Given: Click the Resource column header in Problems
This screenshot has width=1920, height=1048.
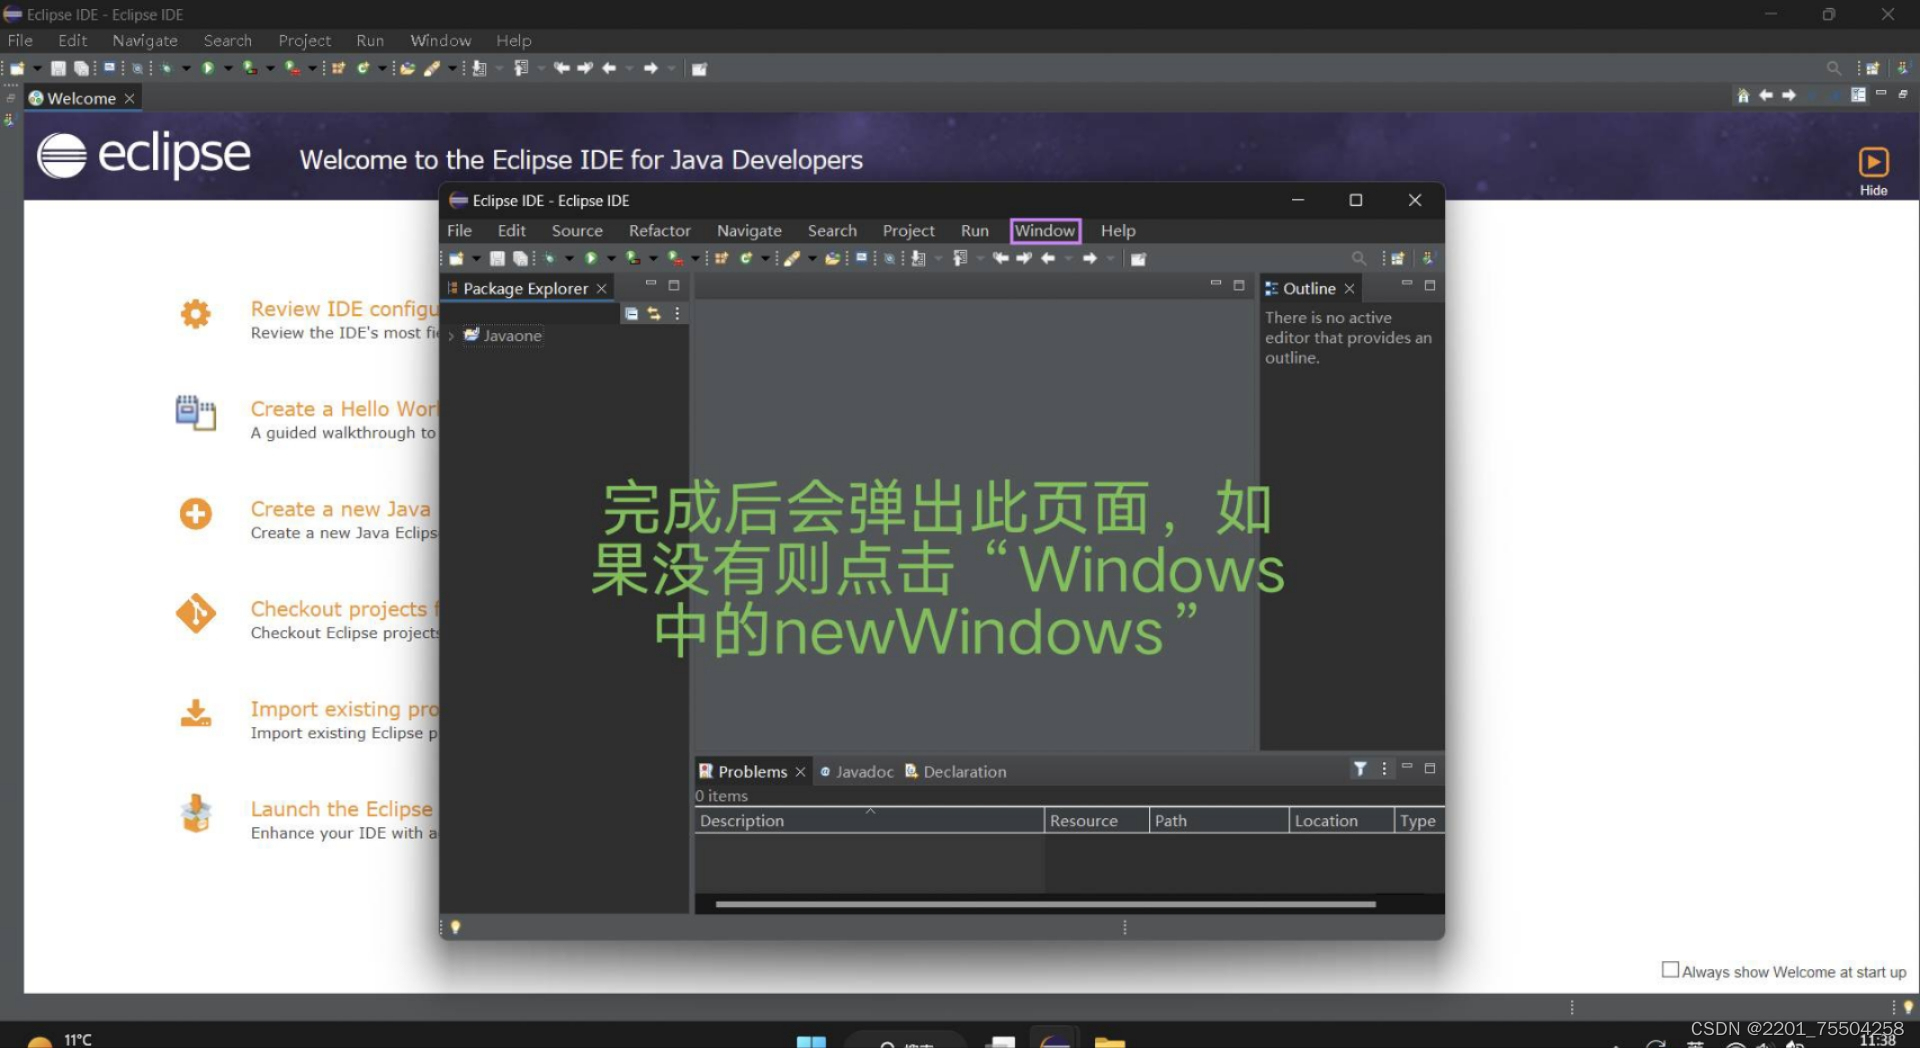Looking at the screenshot, I should click(1097, 821).
